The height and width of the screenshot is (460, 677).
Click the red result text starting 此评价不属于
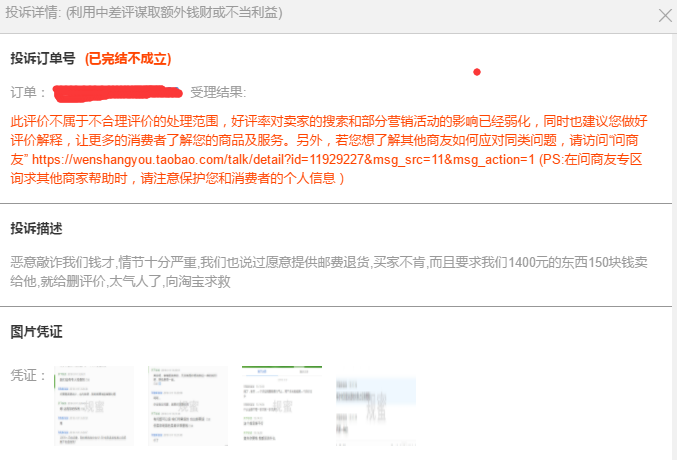(x=329, y=149)
